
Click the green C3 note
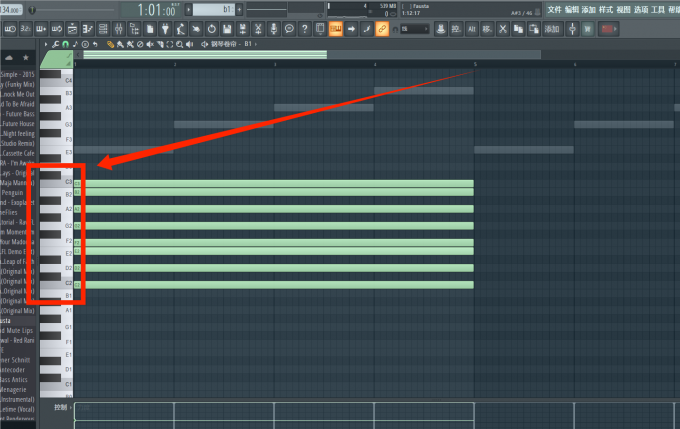click(x=274, y=183)
